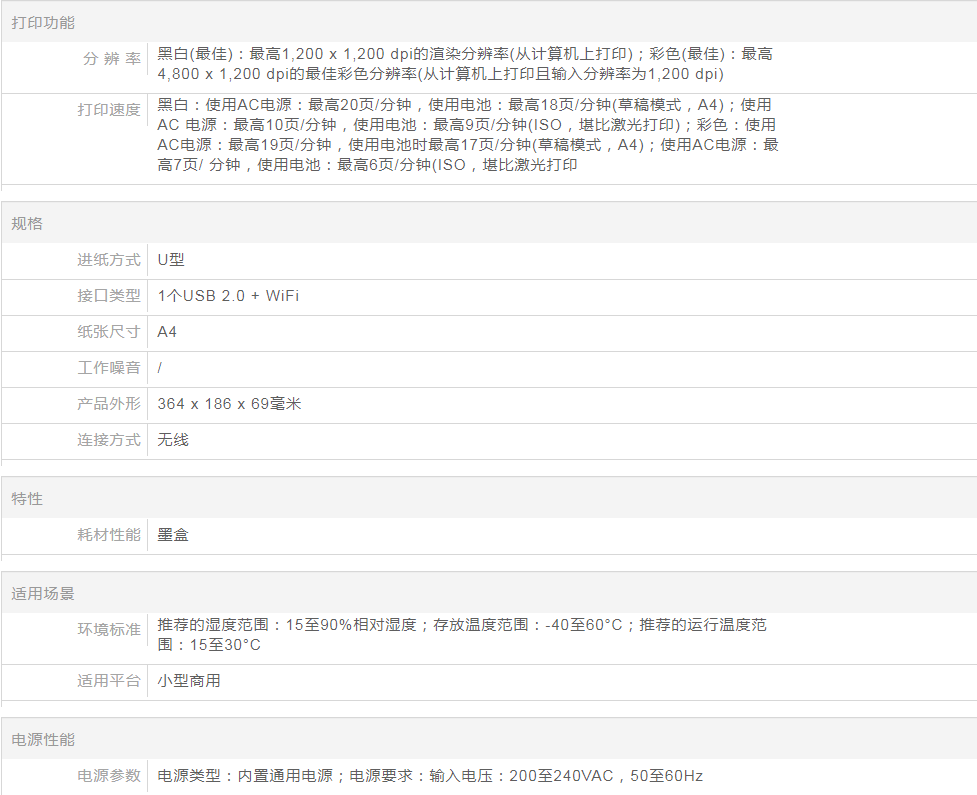Click the "1个USB 2.0 + WiFi" value

[228, 296]
